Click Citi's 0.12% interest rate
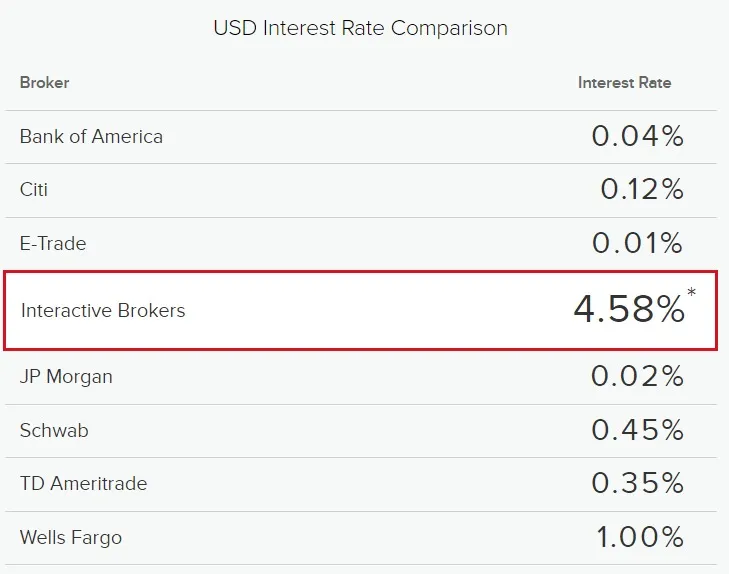Screen dimensions: 729x574 pos(642,190)
